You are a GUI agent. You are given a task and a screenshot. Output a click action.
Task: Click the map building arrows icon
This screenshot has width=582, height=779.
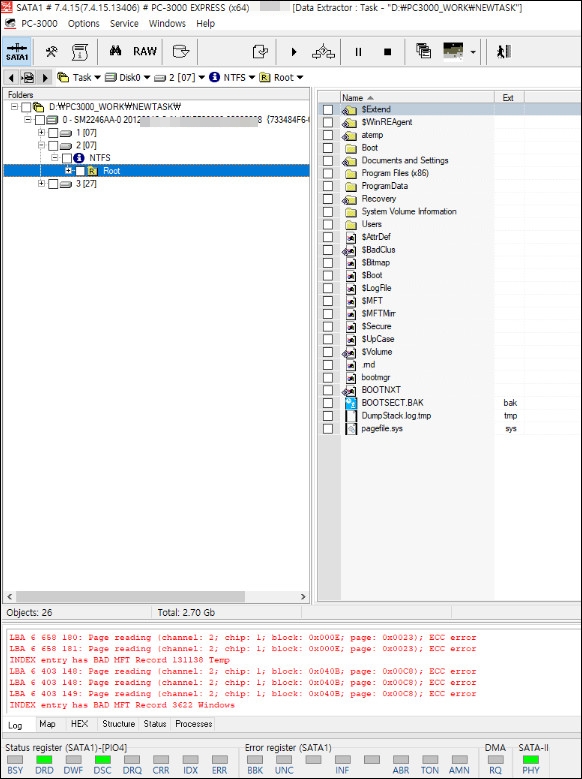(323, 51)
